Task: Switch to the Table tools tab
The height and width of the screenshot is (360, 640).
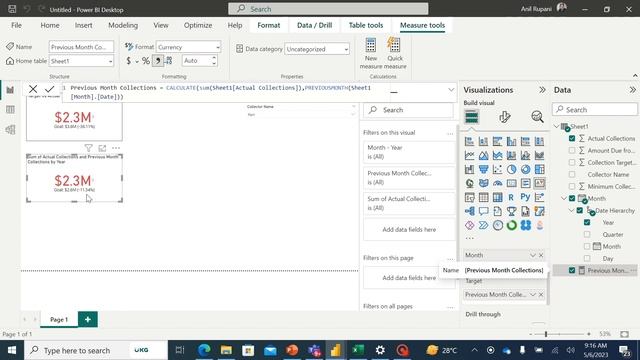Action: pos(366,25)
